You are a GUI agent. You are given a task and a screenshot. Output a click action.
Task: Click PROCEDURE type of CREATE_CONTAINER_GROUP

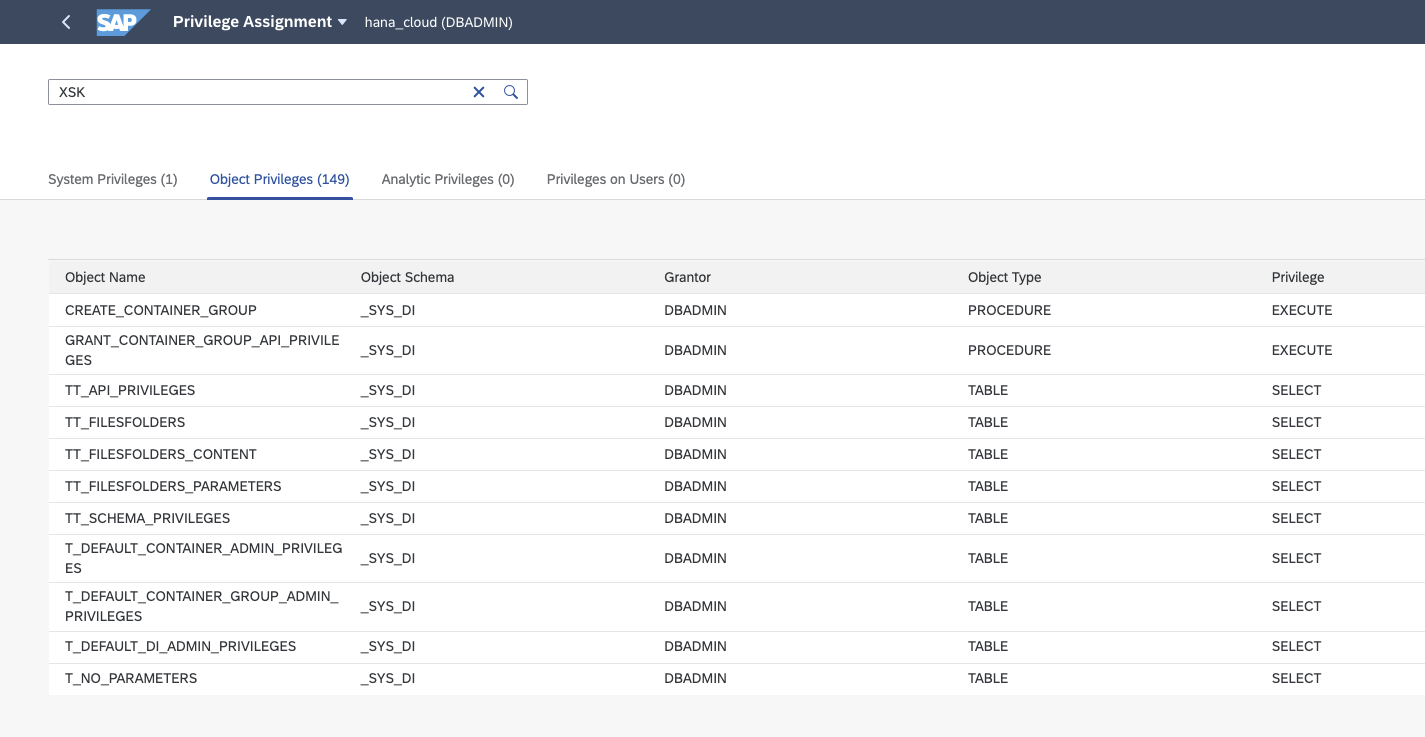(x=1009, y=310)
